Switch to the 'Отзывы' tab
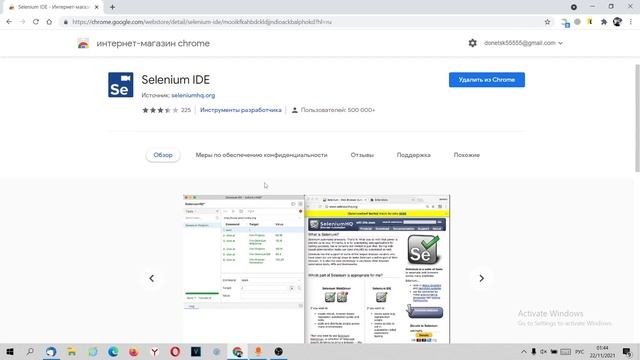Viewport: 640px width, 360px height. (362, 155)
